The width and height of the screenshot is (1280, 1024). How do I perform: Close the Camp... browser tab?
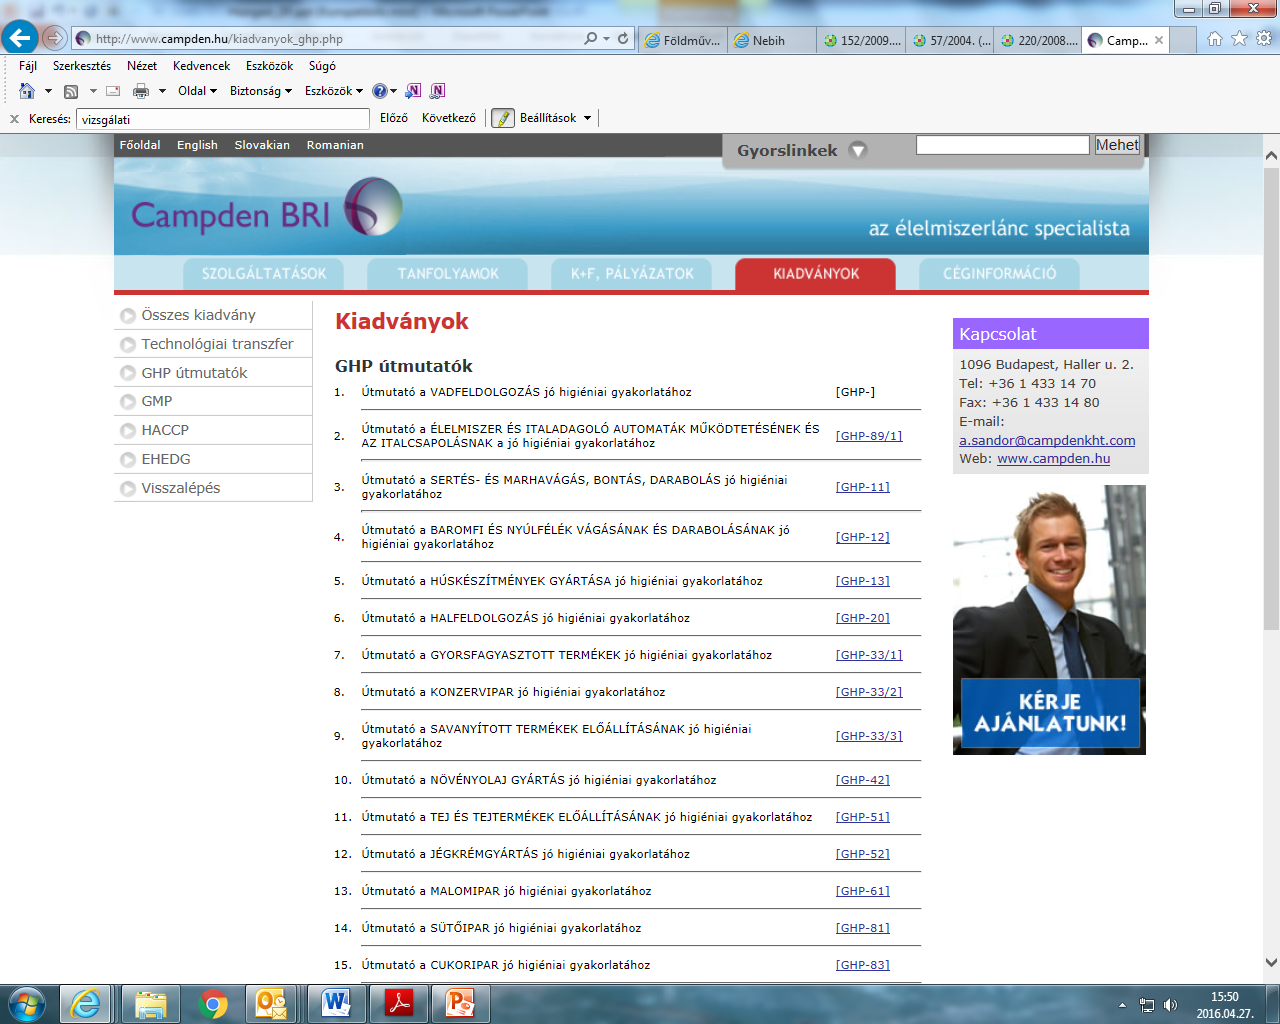1159,40
